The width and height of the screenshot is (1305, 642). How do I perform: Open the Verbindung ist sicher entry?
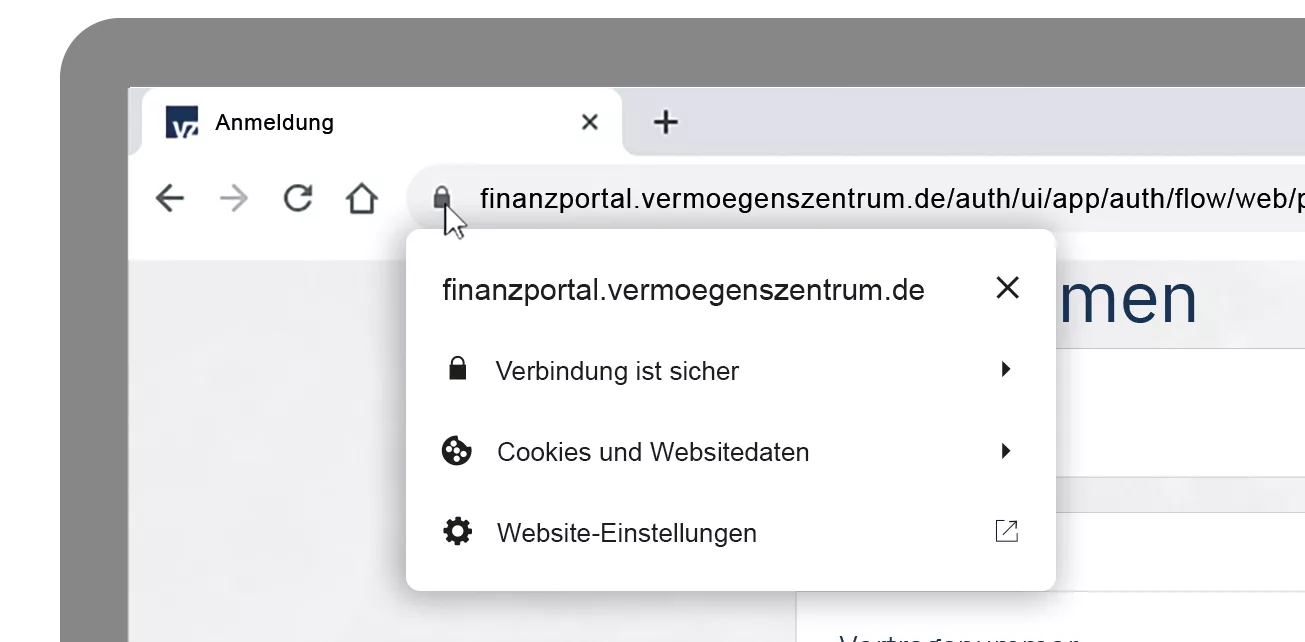[731, 371]
